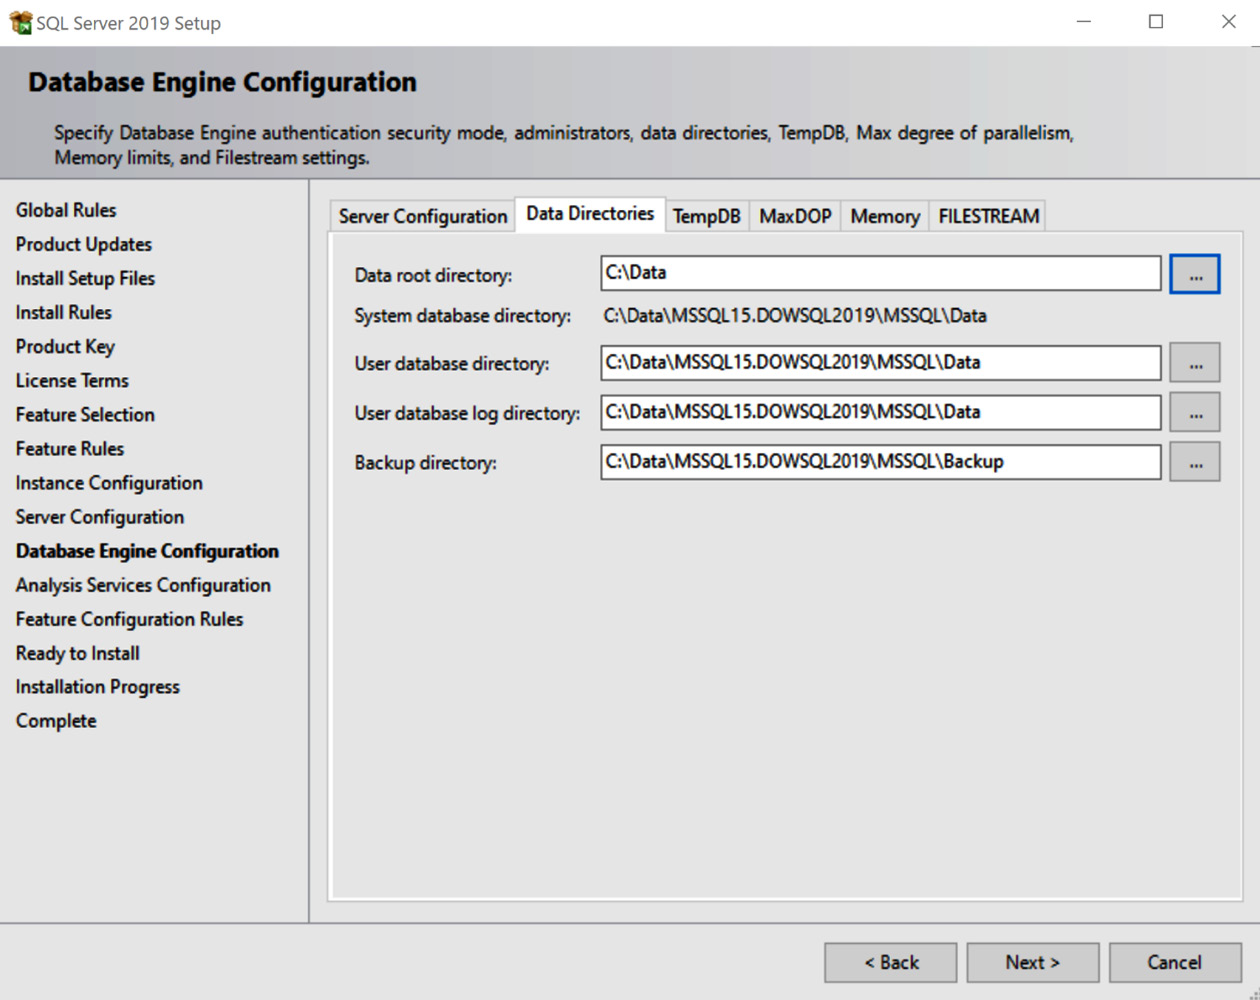Click the SQL Server Setup title bar icon
This screenshot has width=1260, height=1000.
19,21
